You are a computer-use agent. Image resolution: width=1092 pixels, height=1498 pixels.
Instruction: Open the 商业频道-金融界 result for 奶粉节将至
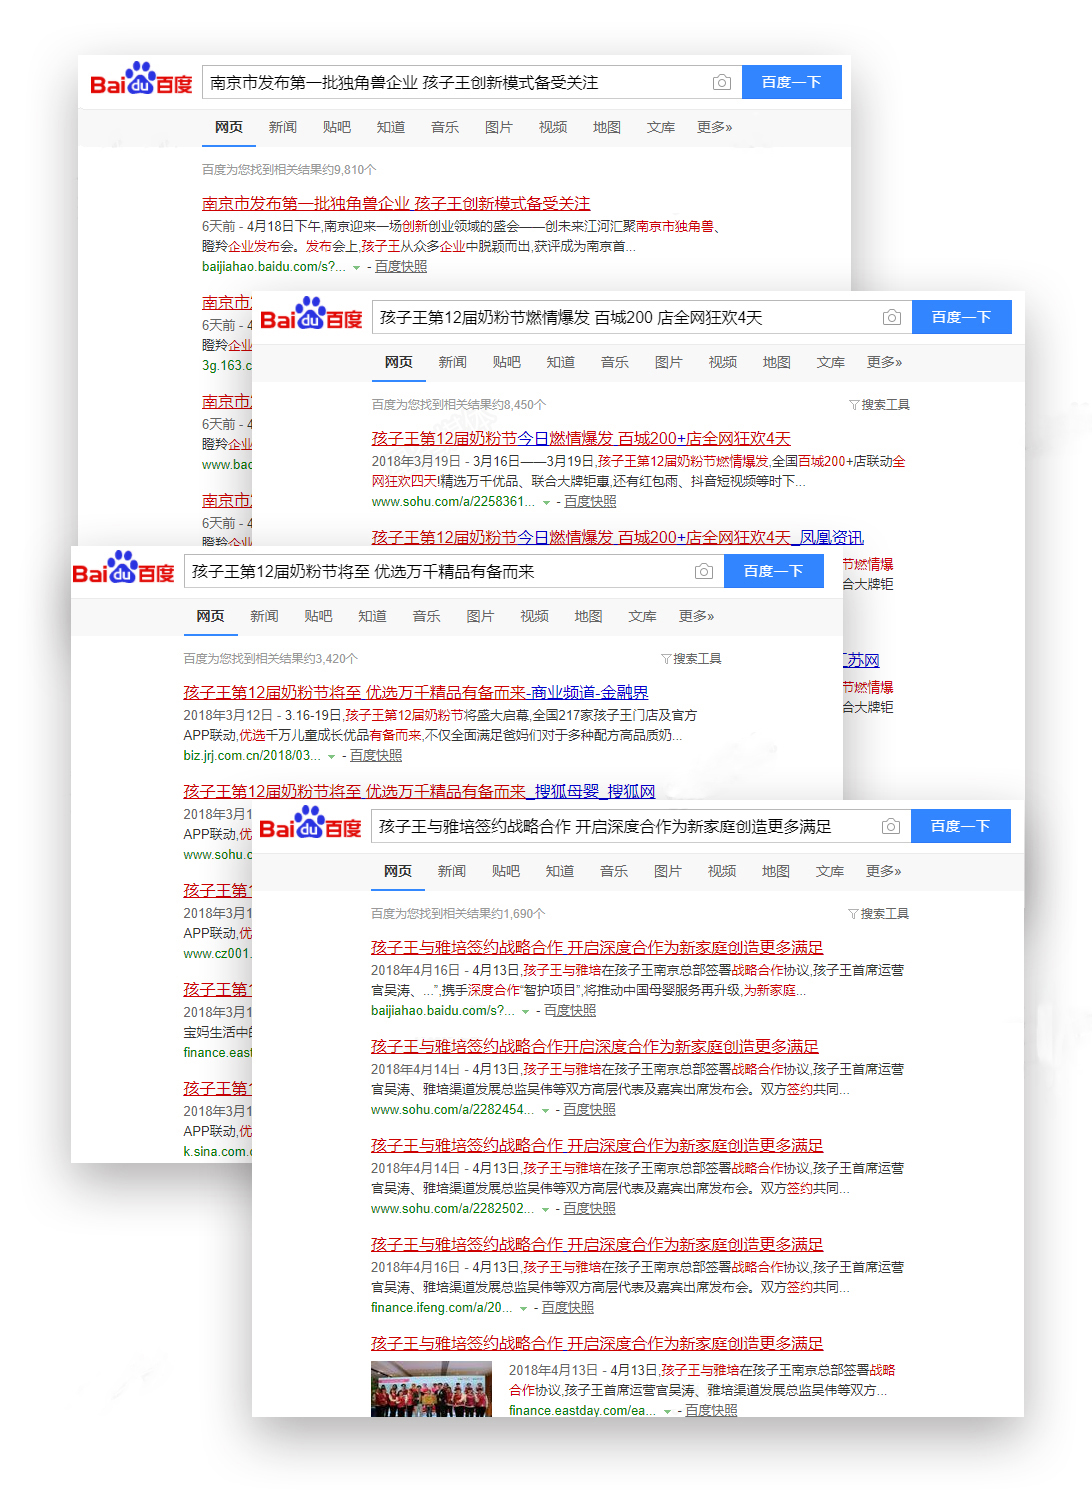416,693
